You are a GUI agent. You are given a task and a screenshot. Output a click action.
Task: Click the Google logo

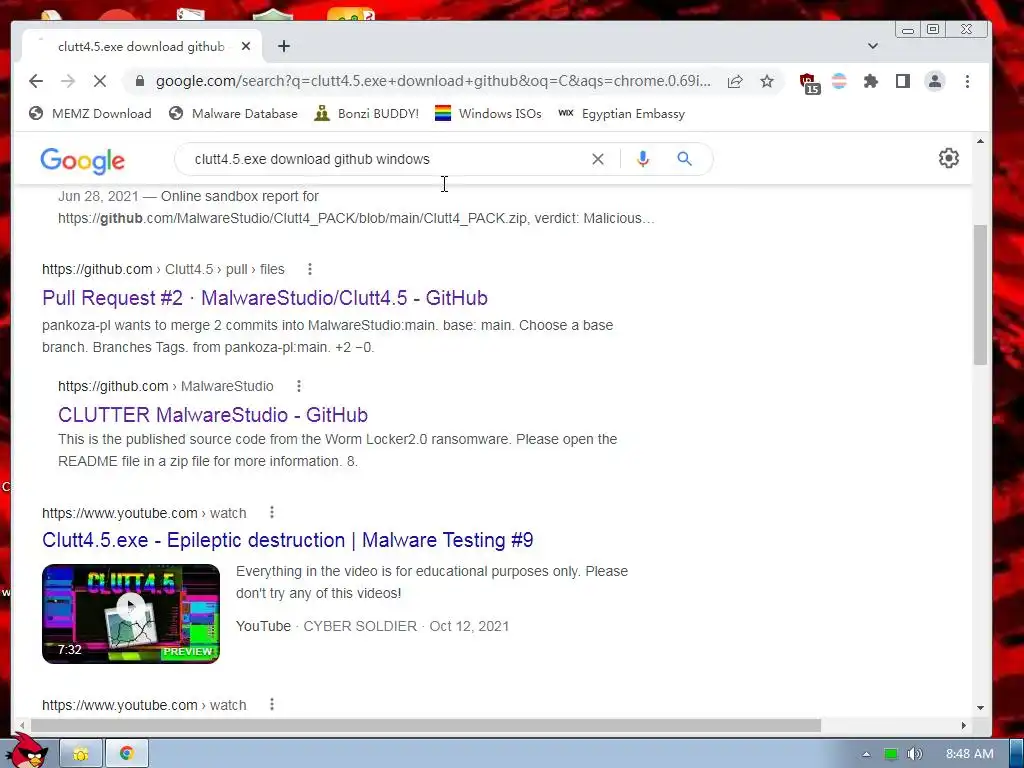[82, 161]
